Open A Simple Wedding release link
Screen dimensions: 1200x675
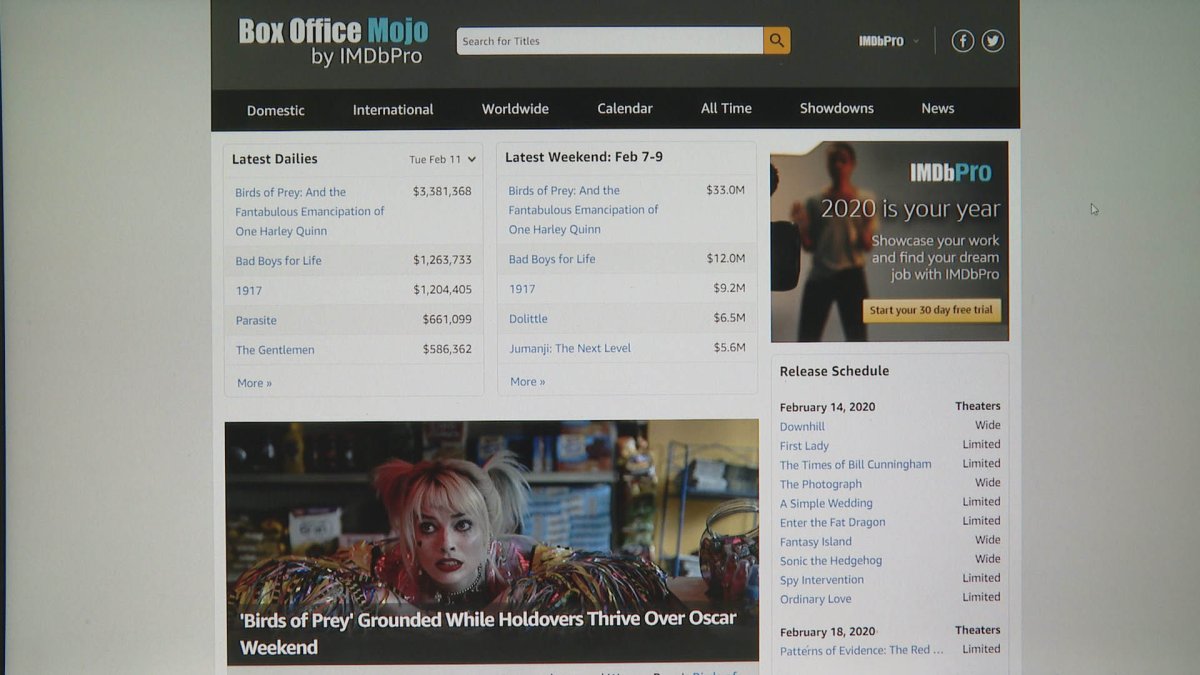[x=826, y=503]
